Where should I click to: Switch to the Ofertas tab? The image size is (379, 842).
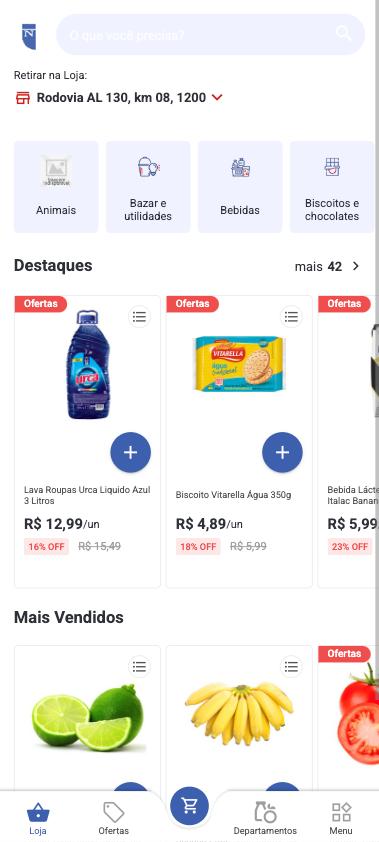tap(113, 818)
